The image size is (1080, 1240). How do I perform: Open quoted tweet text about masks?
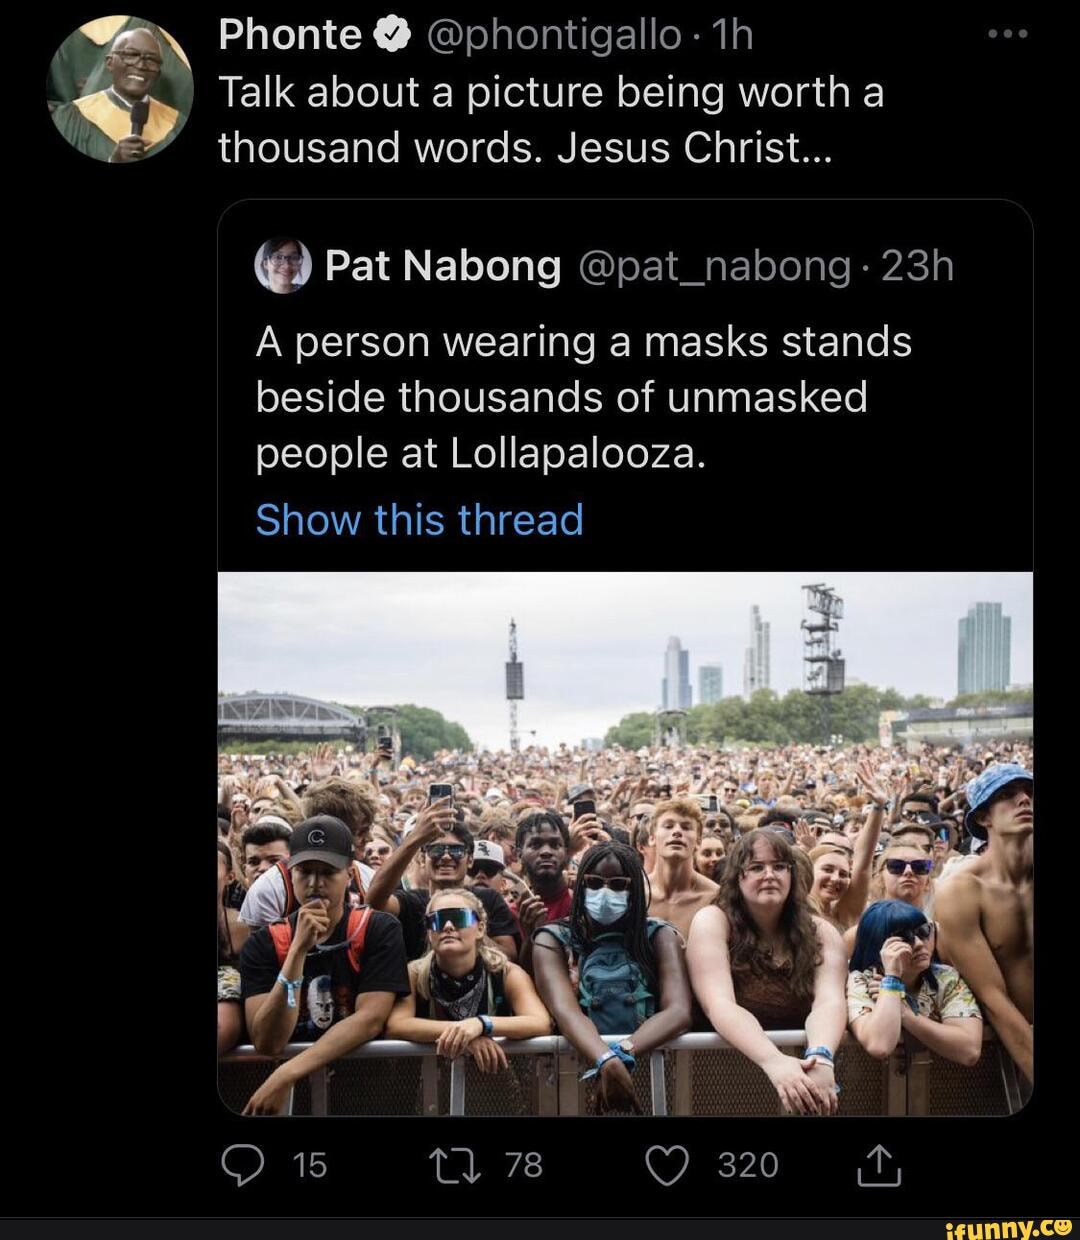point(583,398)
